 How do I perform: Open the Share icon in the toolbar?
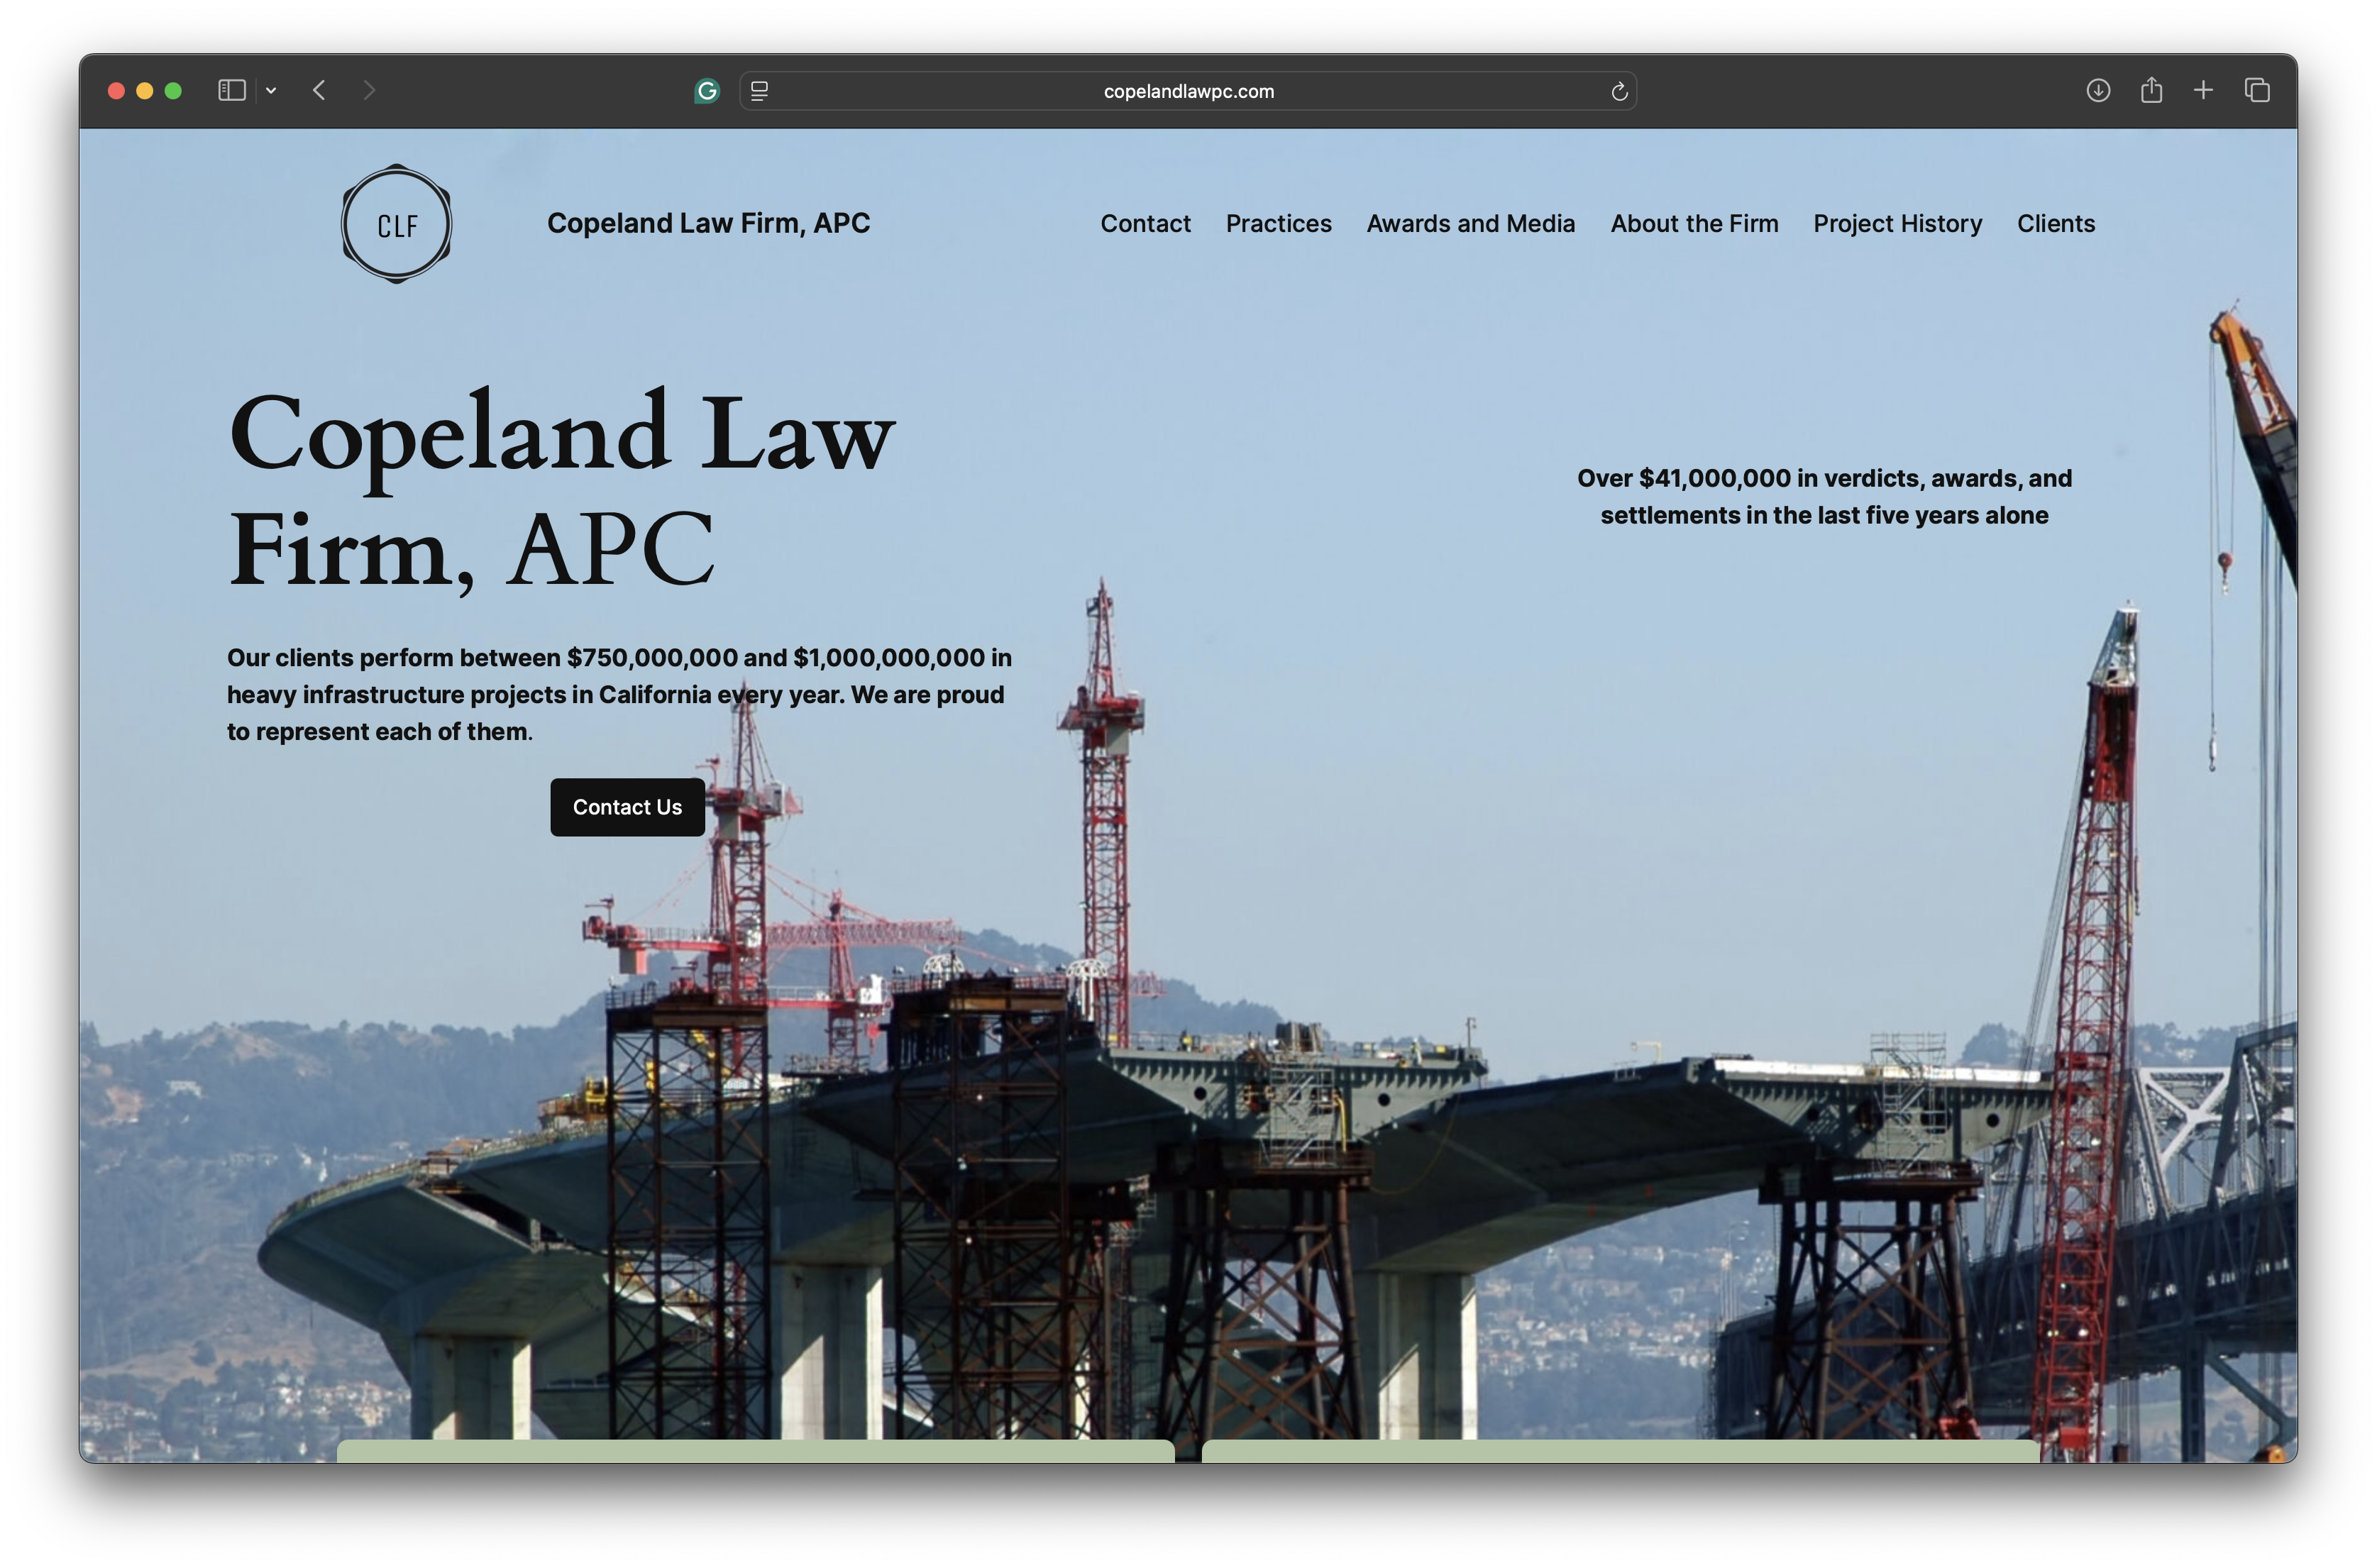coord(2151,91)
